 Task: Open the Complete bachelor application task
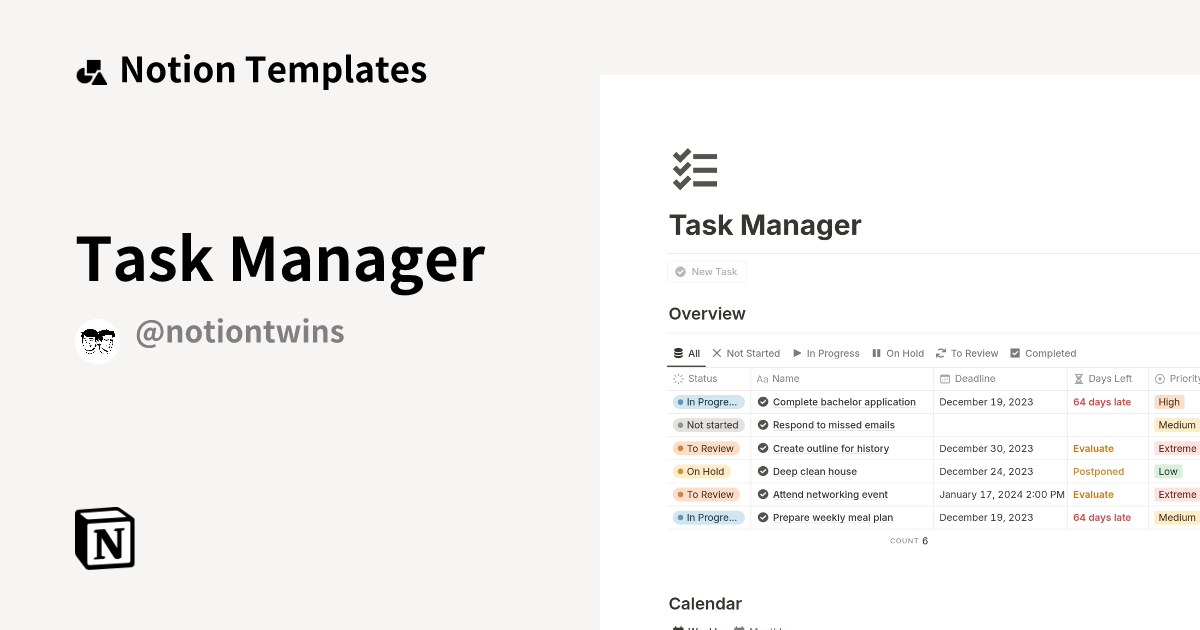[843, 402]
